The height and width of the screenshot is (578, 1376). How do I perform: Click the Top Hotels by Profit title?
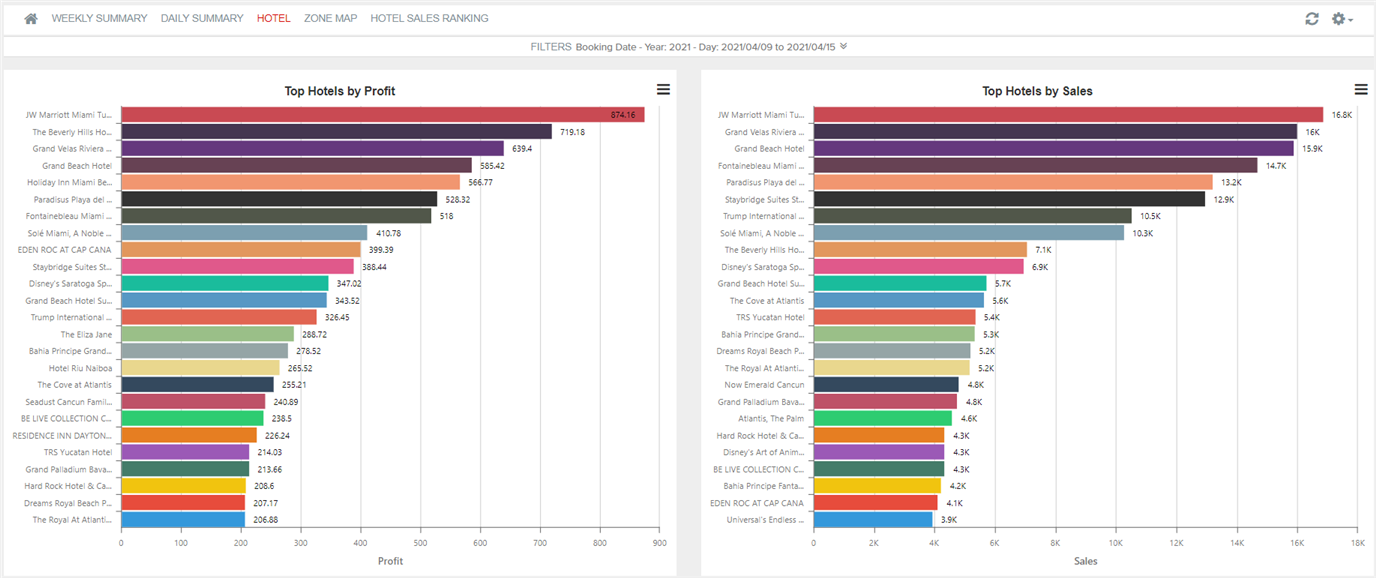(x=340, y=91)
